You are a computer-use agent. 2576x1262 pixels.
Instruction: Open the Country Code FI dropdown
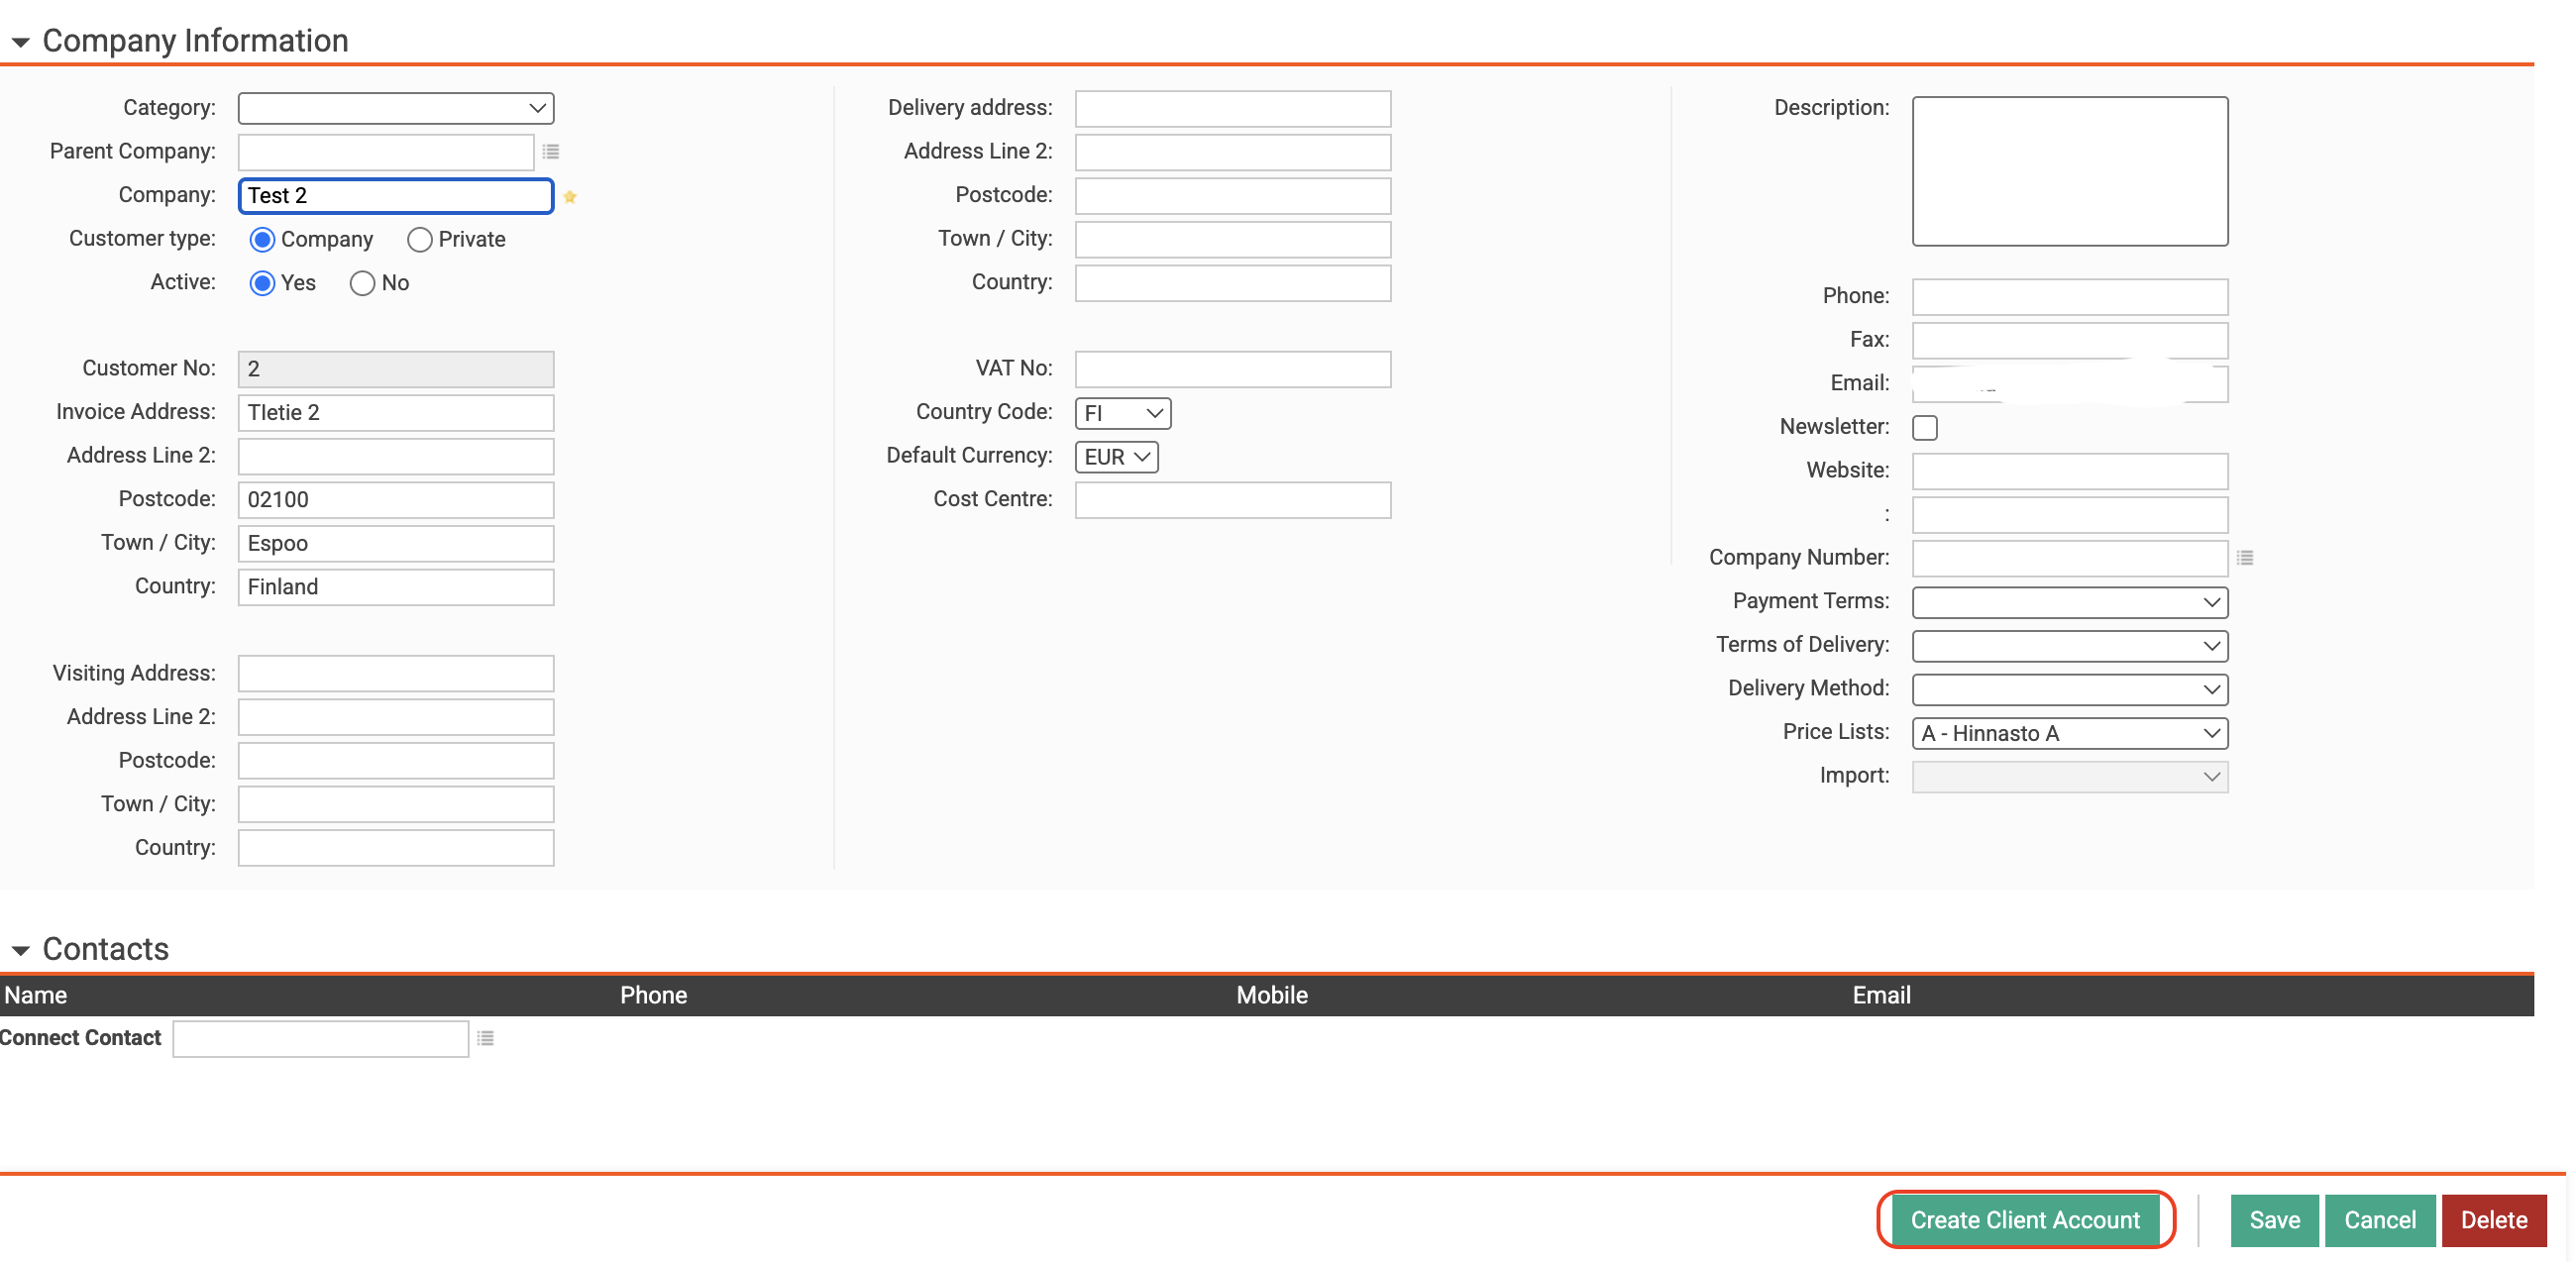[x=1122, y=413]
